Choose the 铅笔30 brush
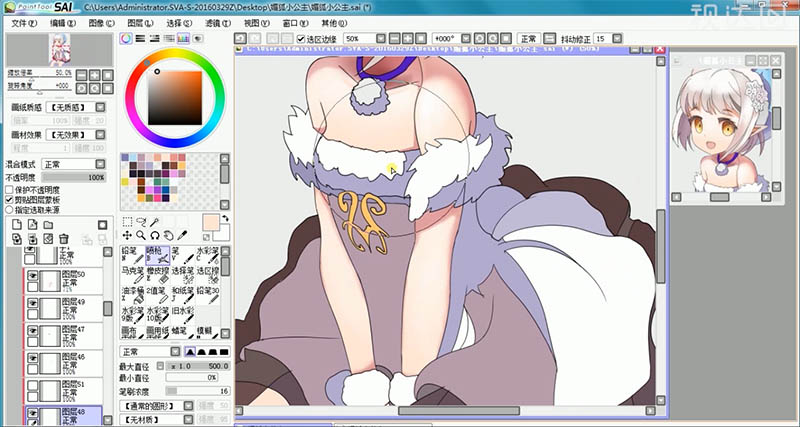 (x=208, y=294)
